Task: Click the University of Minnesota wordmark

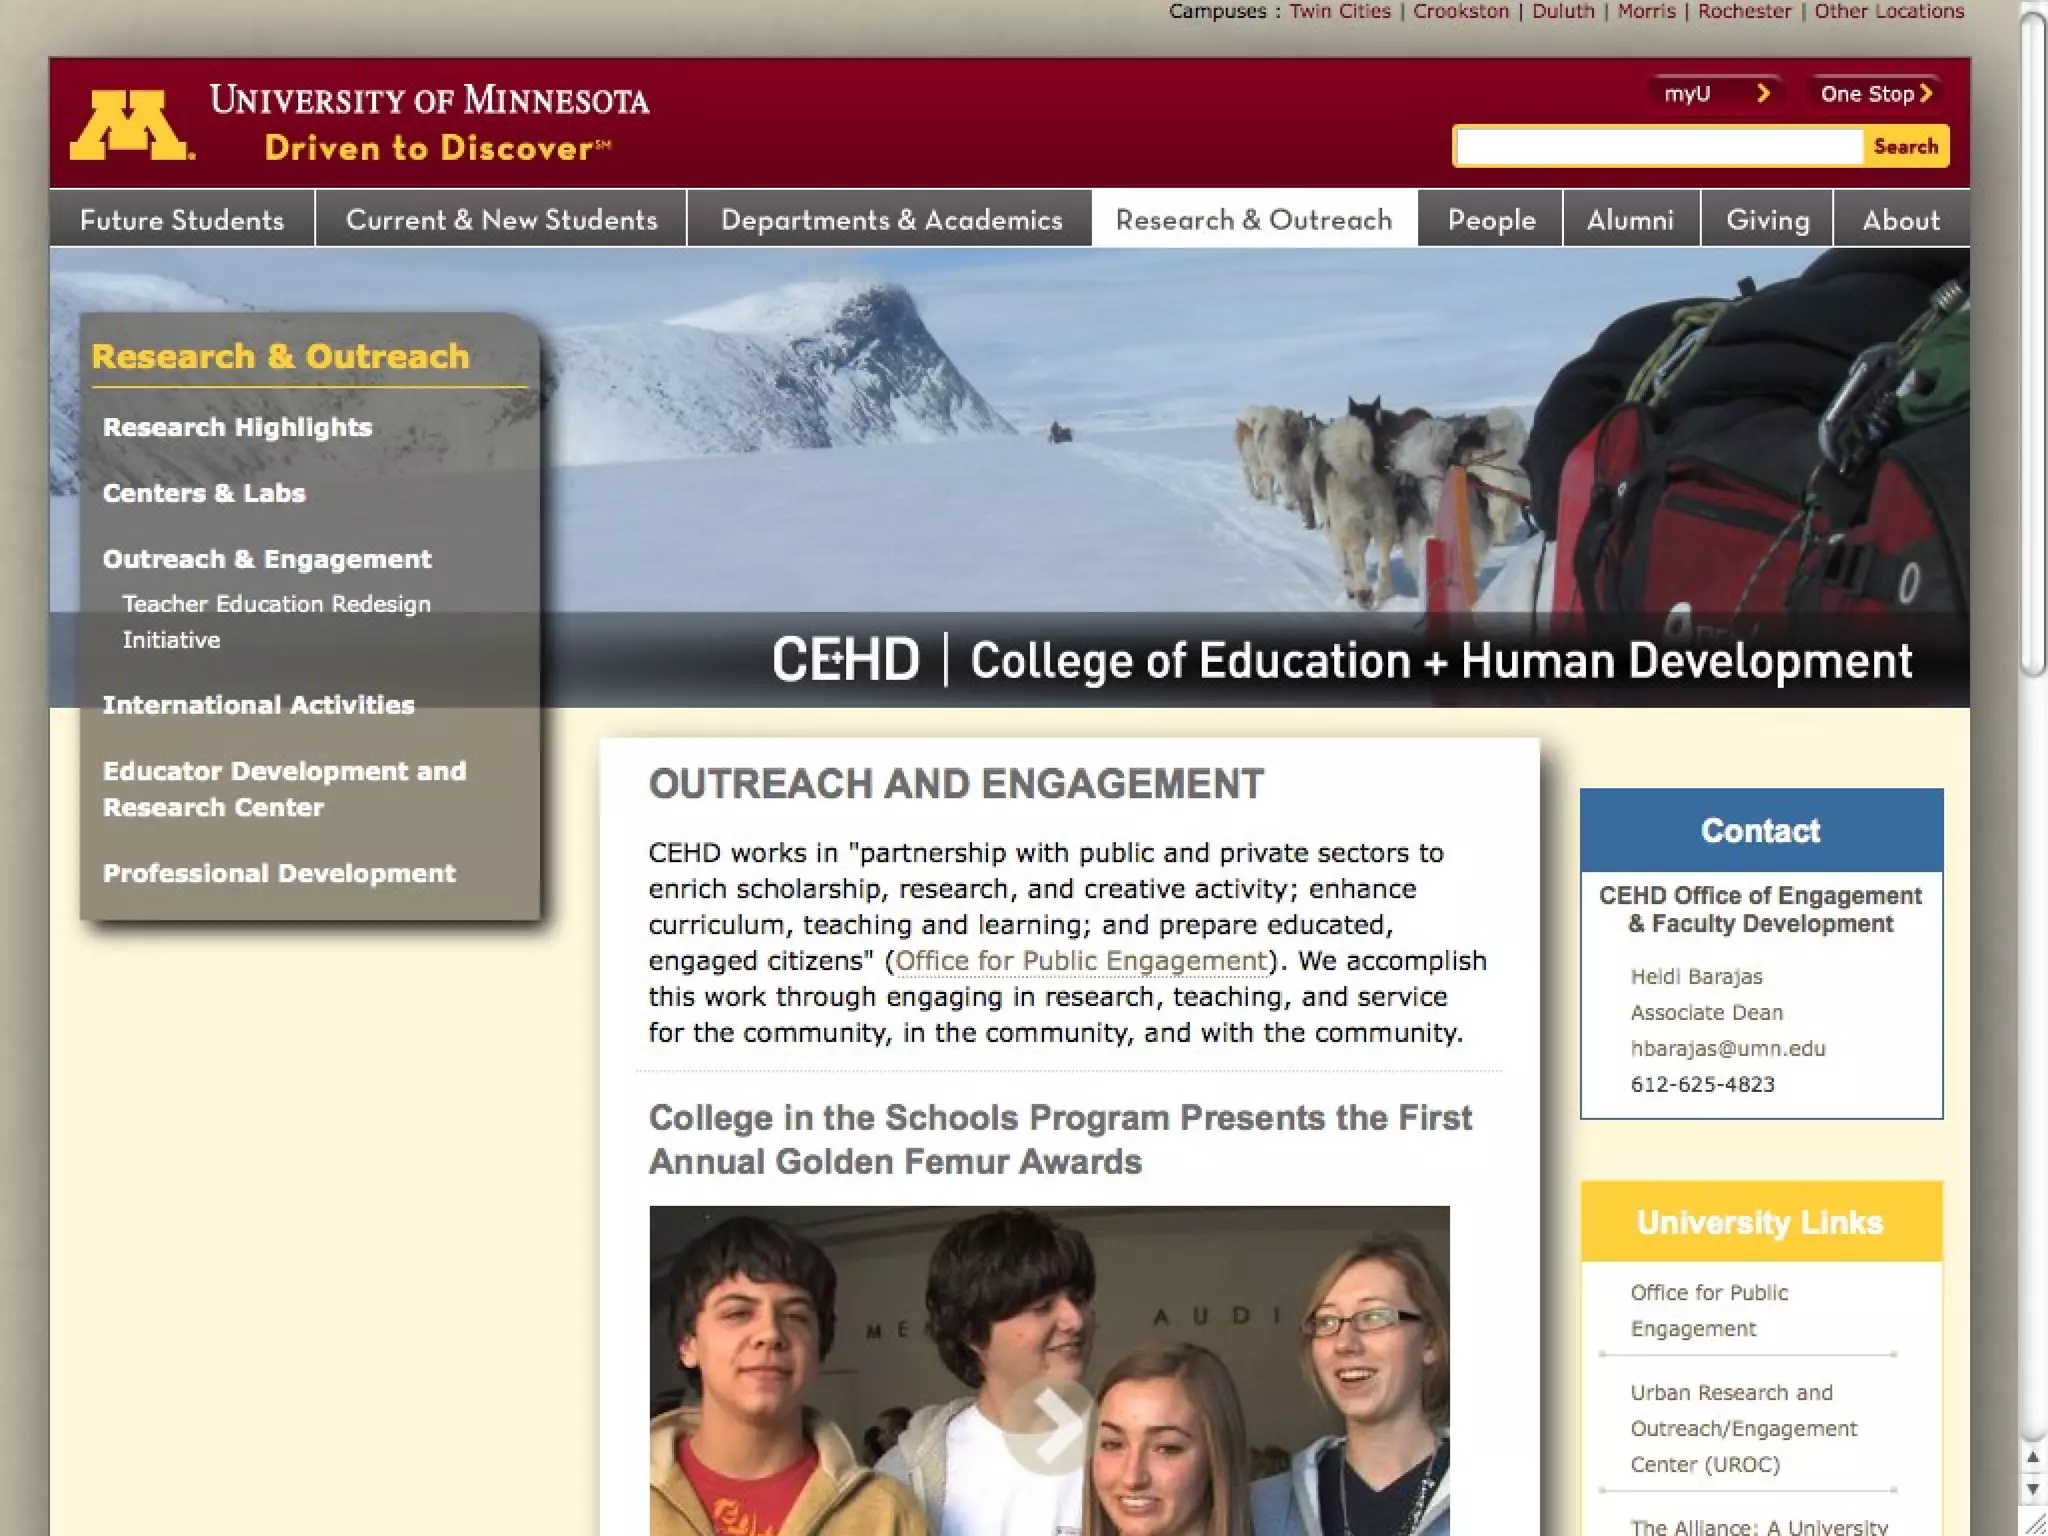Action: coord(429,100)
